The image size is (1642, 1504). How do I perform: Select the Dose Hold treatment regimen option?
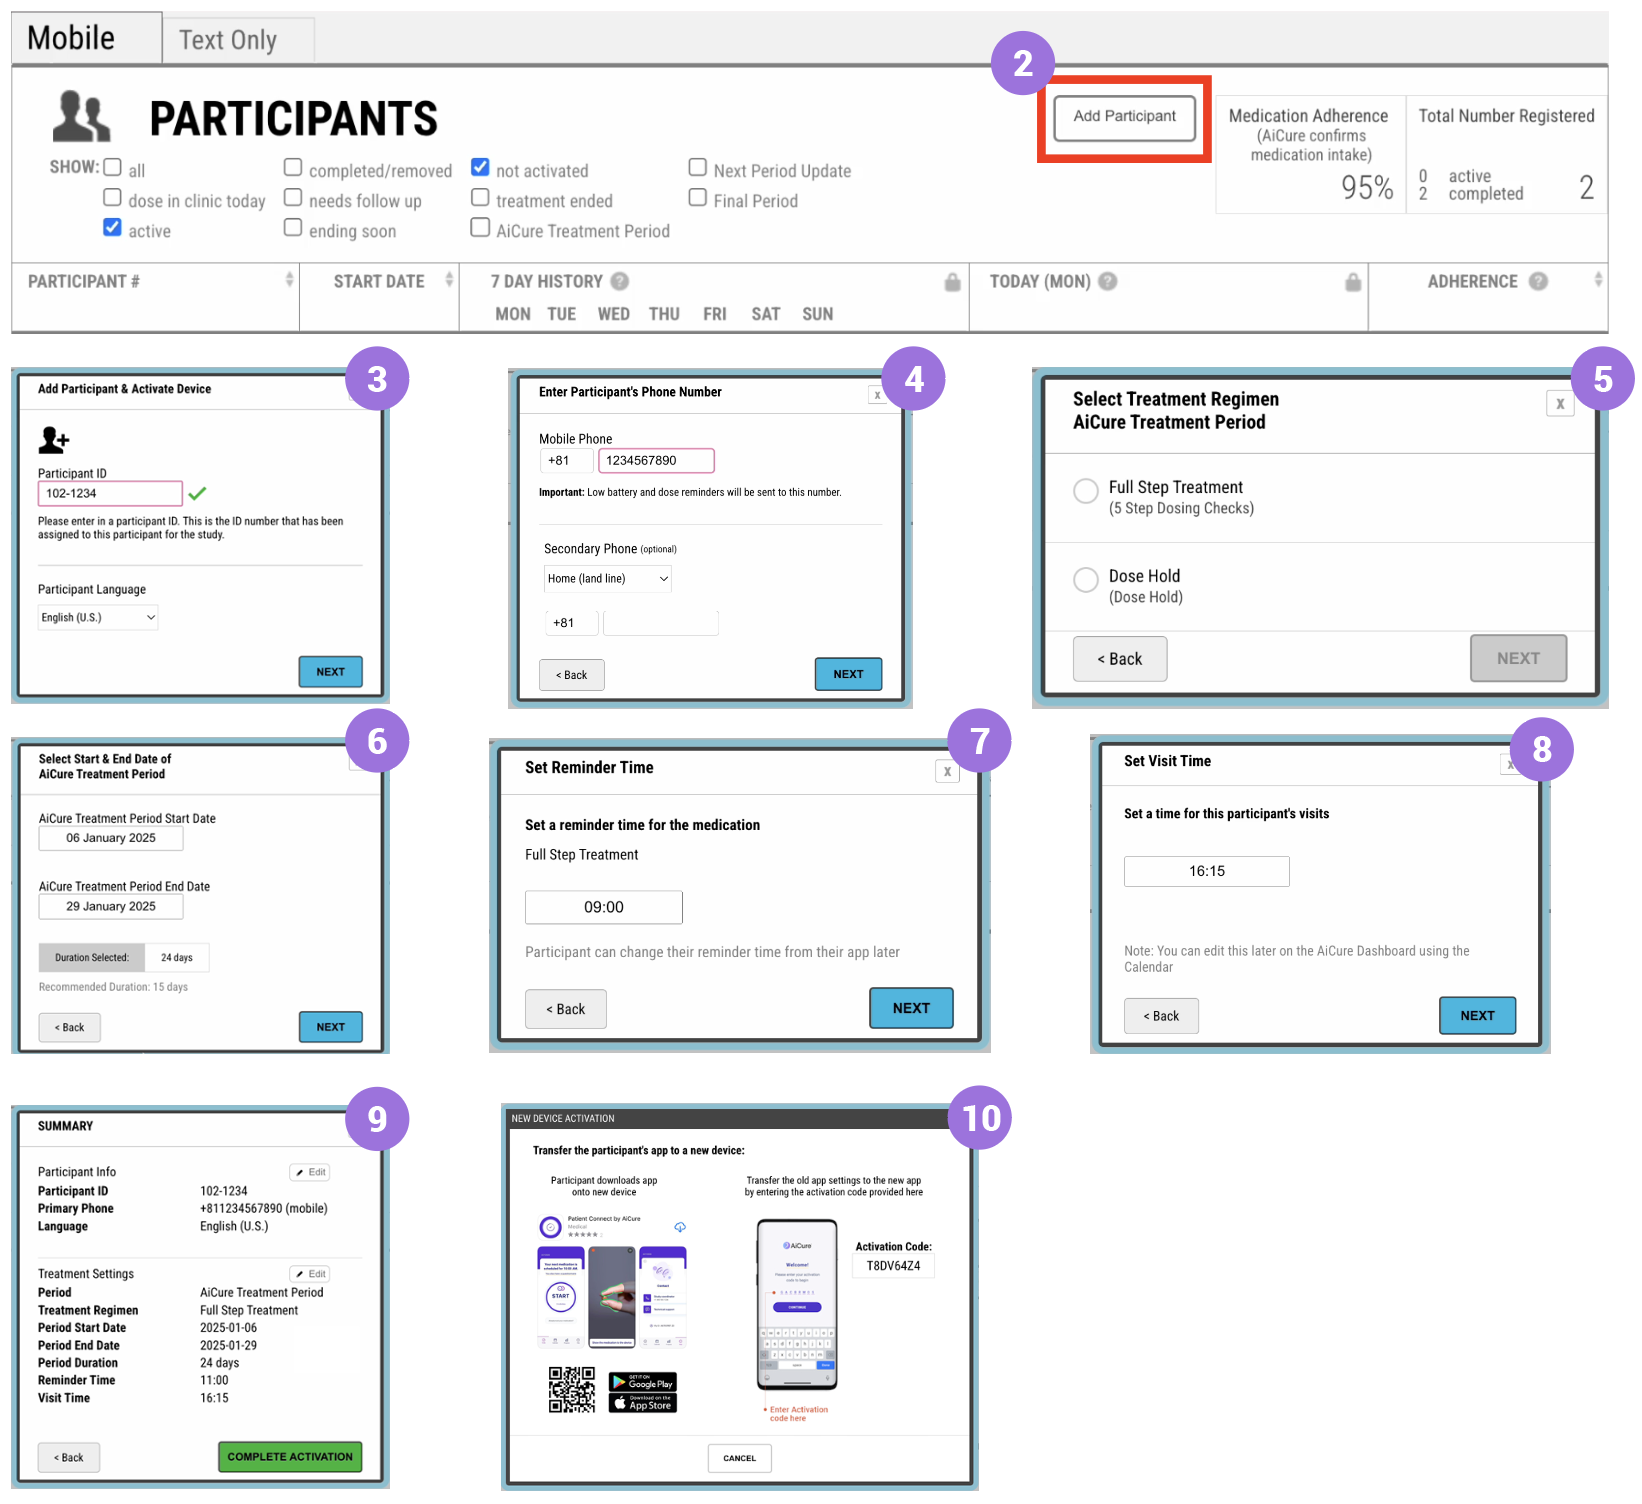(x=1086, y=579)
